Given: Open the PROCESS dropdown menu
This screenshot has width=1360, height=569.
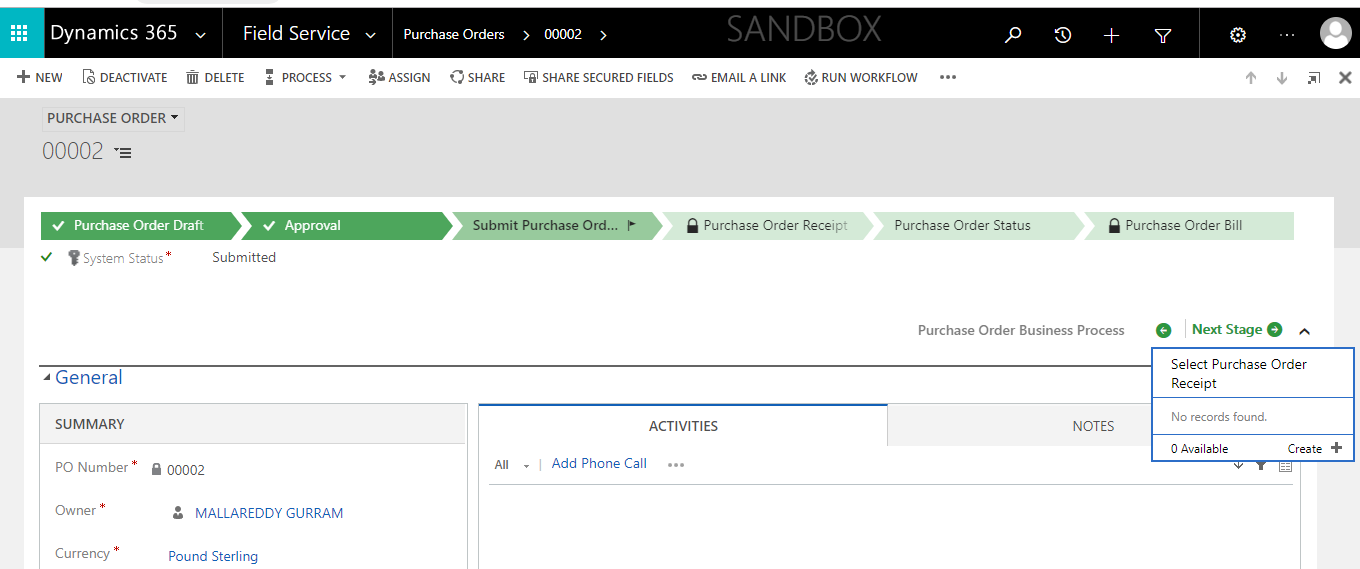Looking at the screenshot, I should pyautogui.click(x=305, y=77).
